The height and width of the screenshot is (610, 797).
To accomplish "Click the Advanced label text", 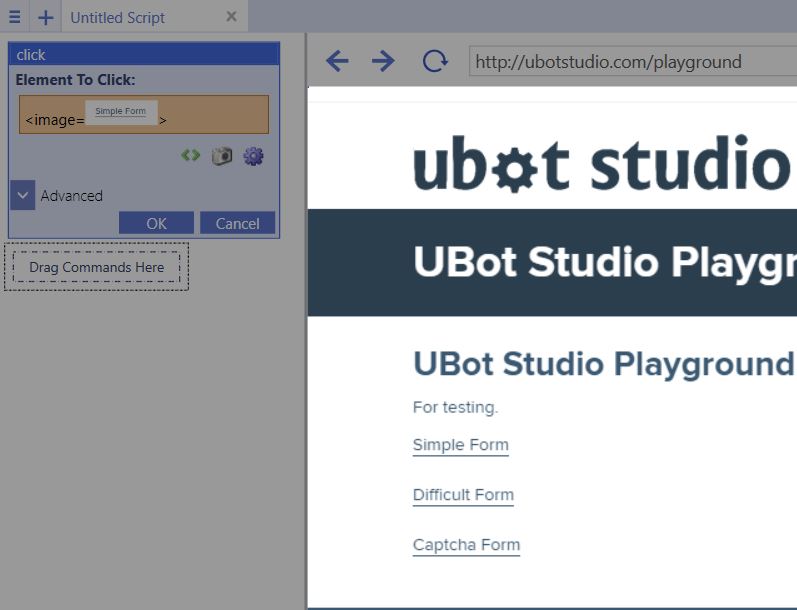I will [72, 196].
